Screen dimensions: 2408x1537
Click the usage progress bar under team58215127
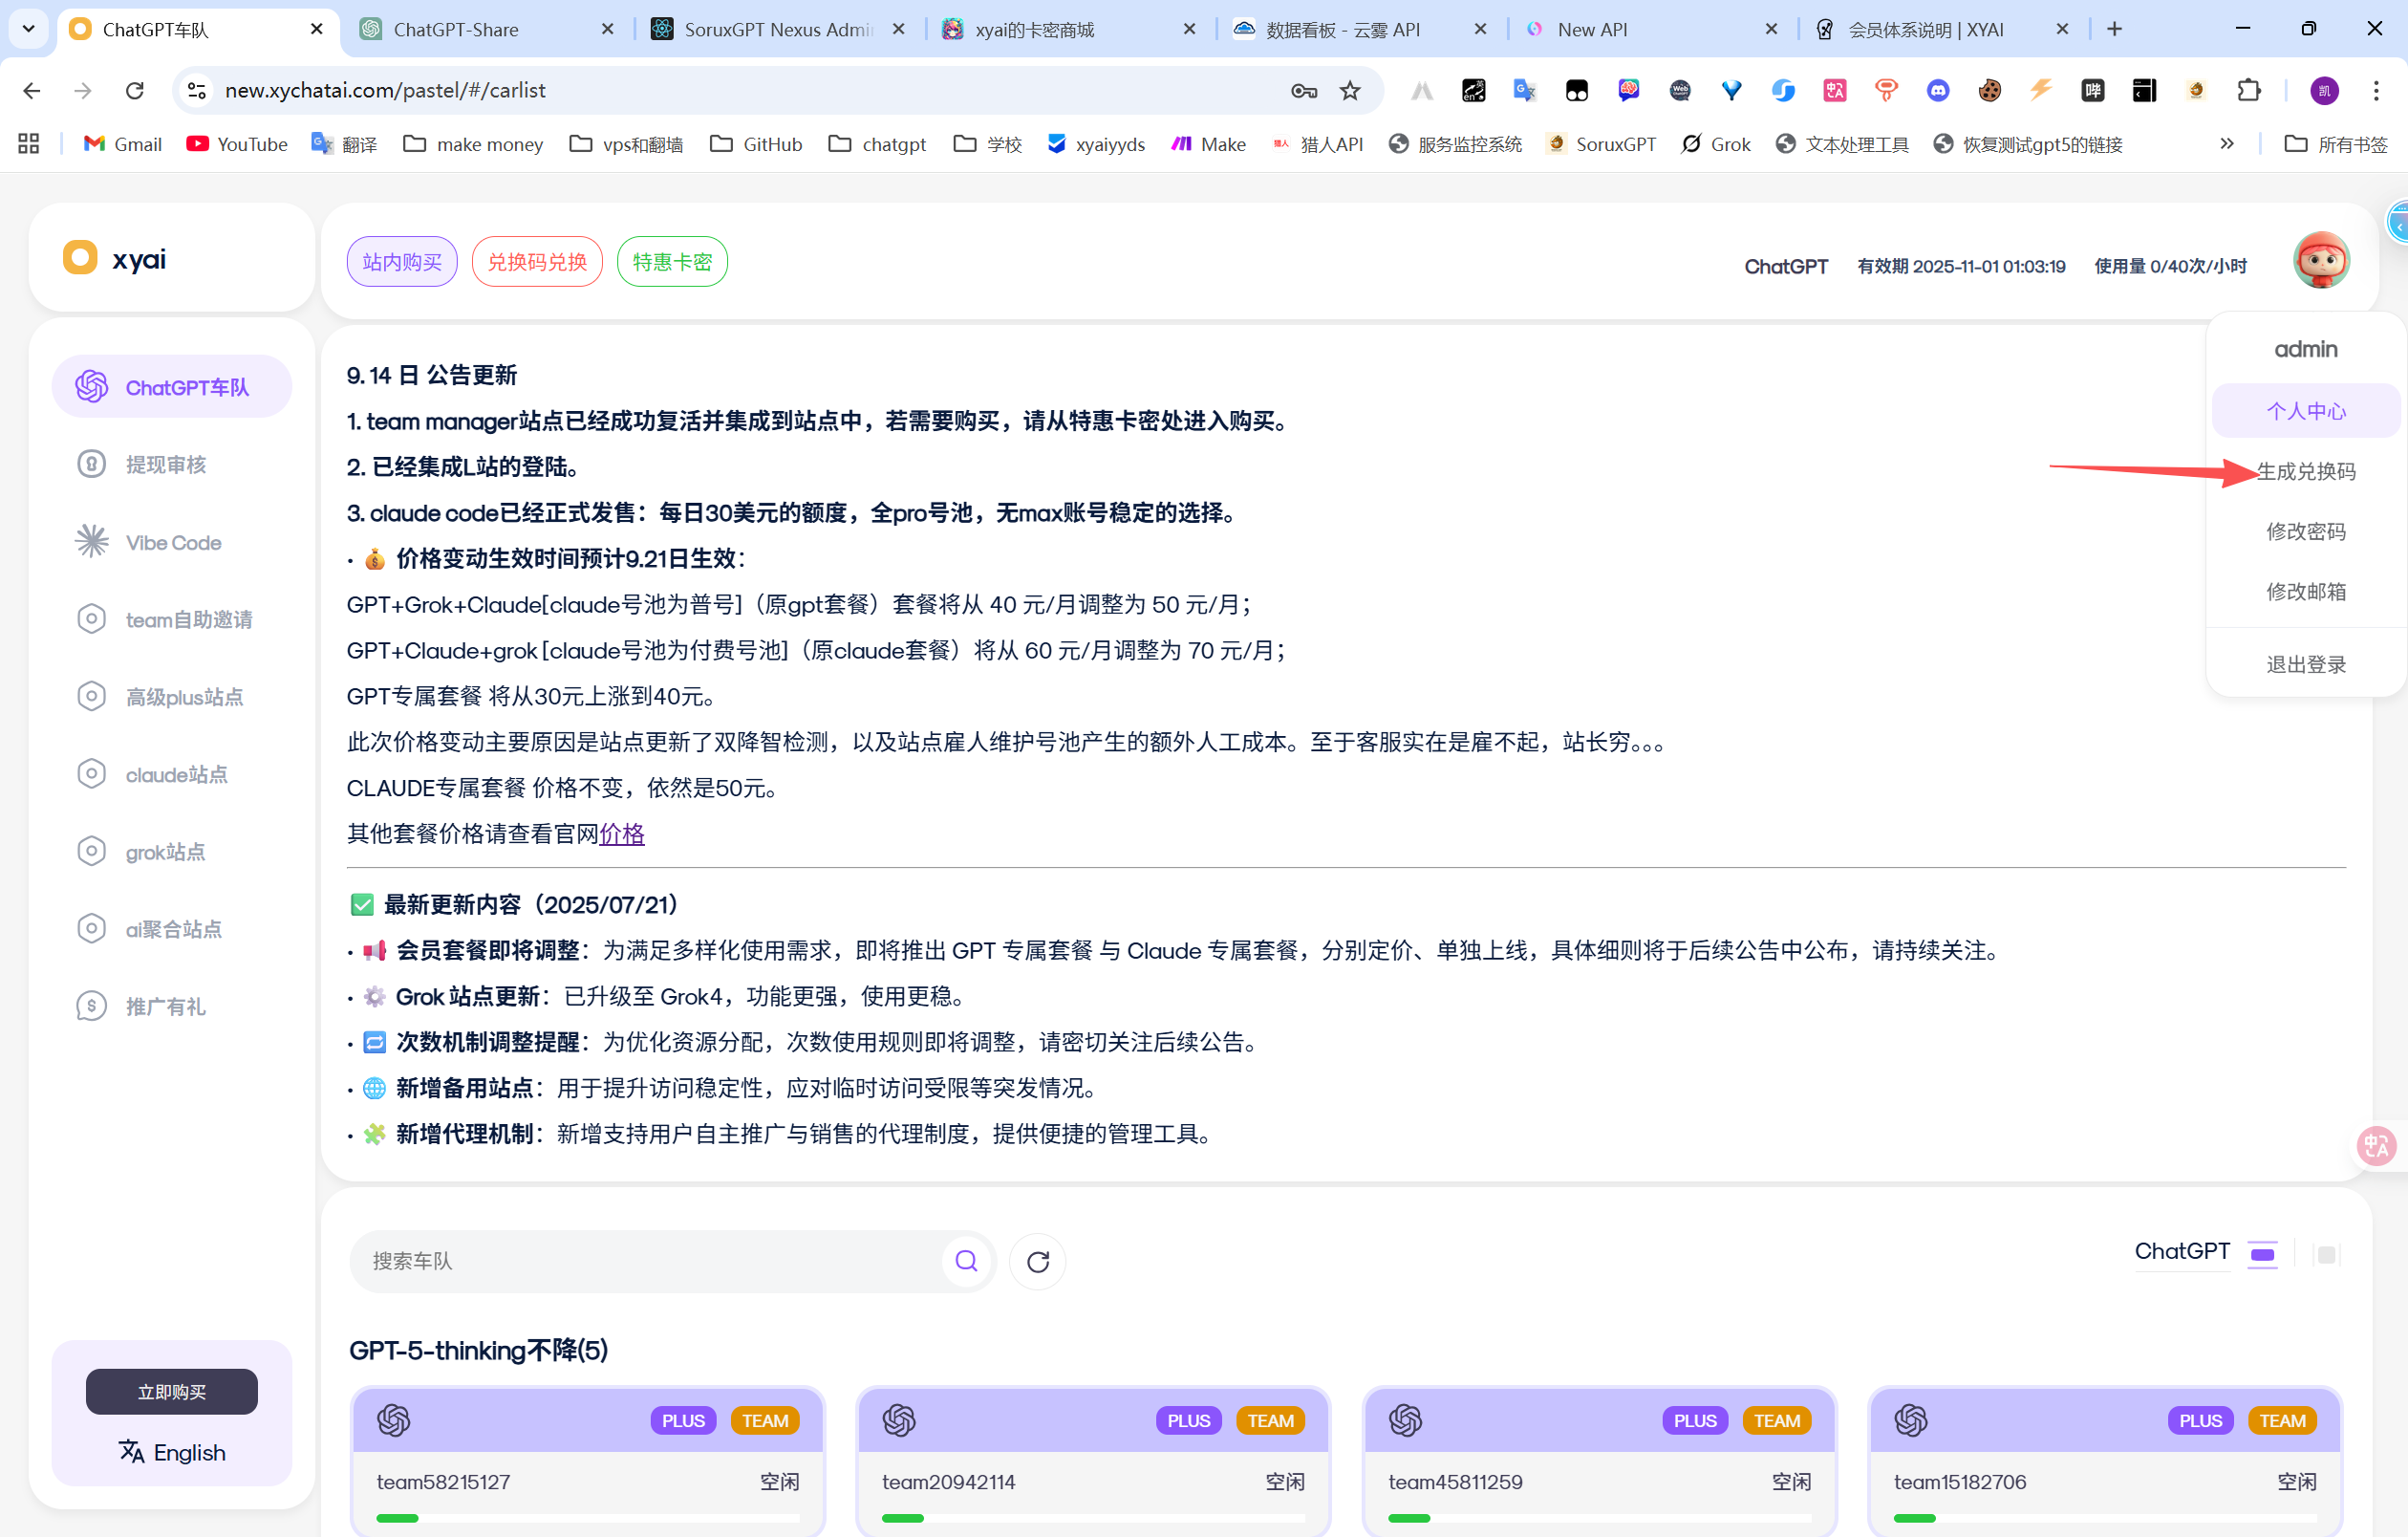(x=586, y=1517)
